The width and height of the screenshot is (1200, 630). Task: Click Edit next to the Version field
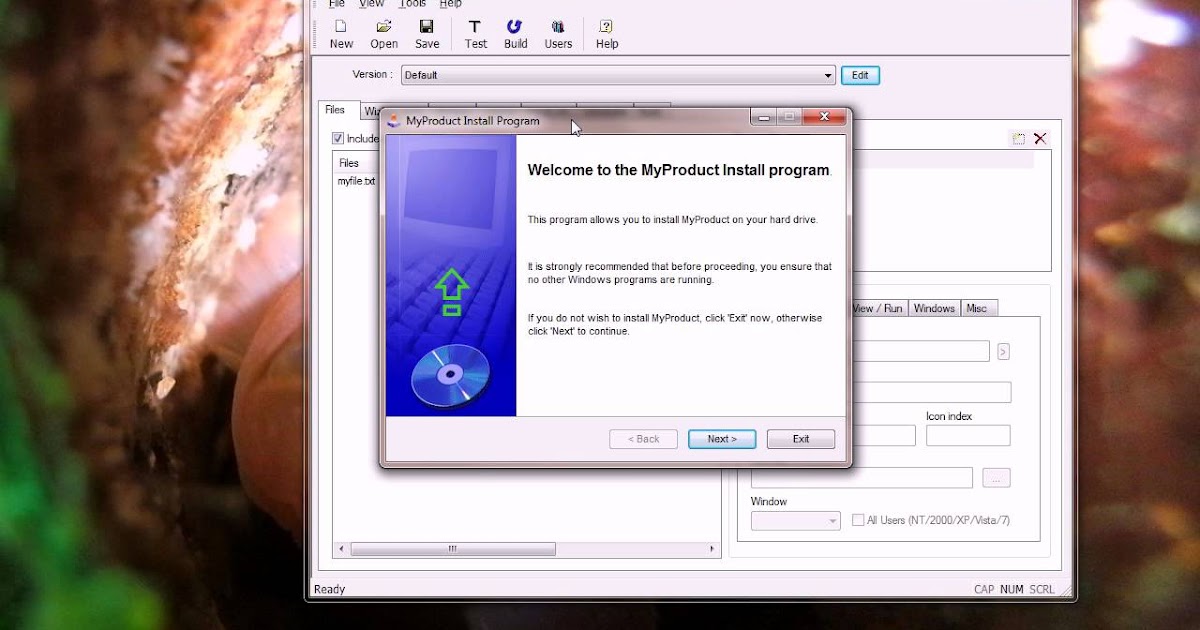(860, 75)
